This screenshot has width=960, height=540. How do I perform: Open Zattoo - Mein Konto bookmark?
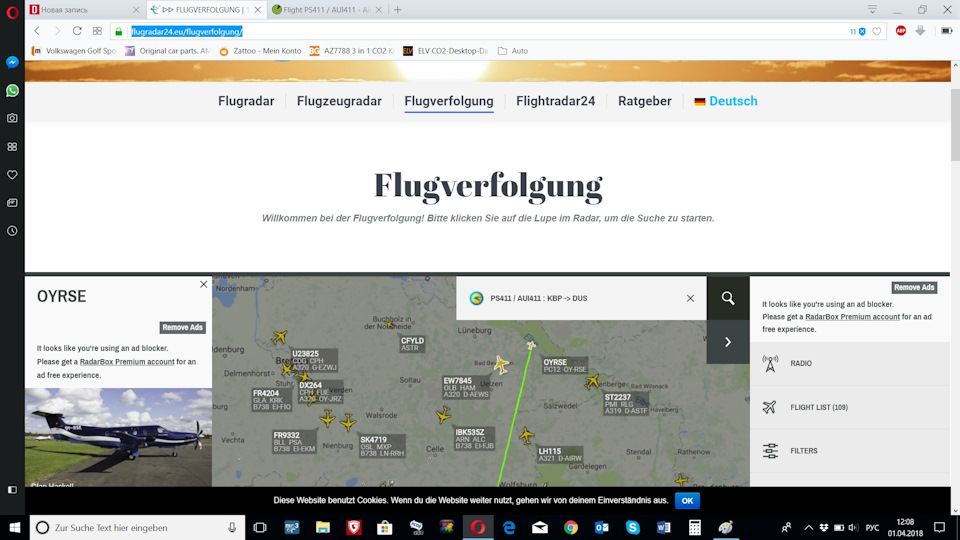click(260, 51)
